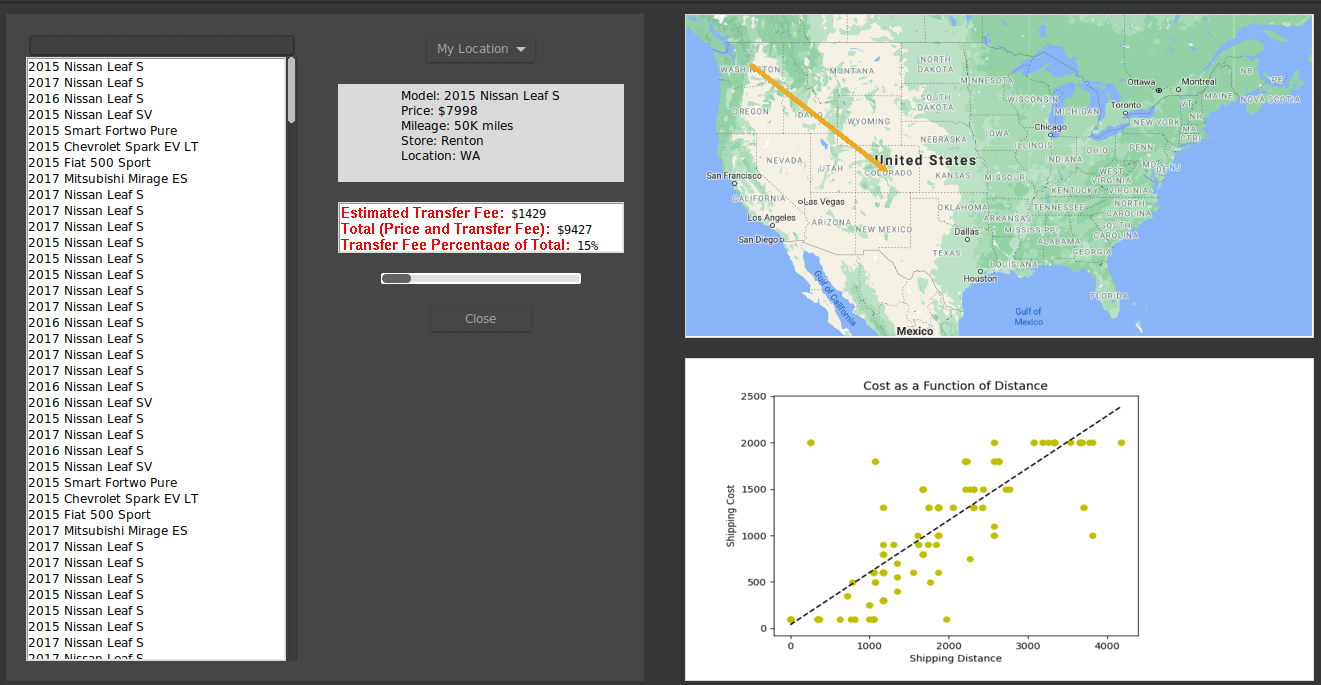Click Montreal on the map
Screen dimensions: 1321x685
point(1199,81)
